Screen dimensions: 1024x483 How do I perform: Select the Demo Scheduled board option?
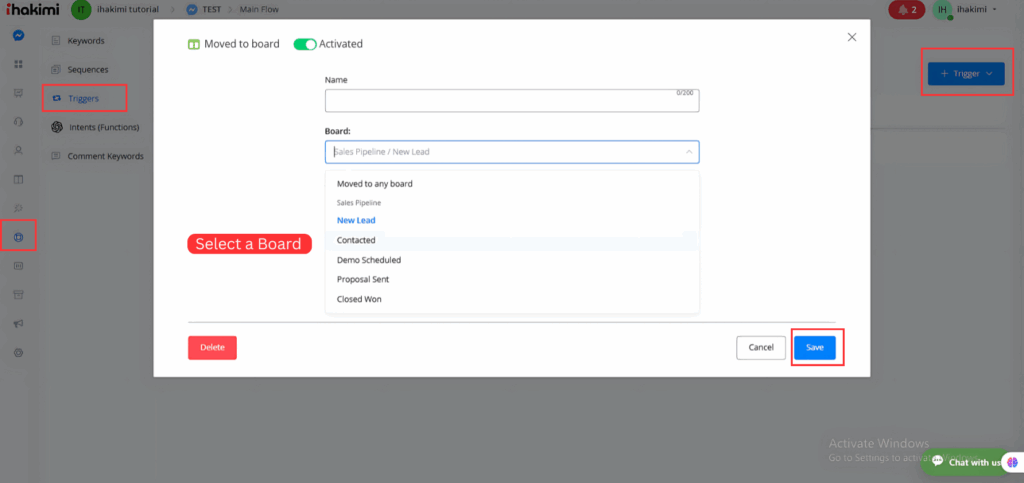pos(369,260)
